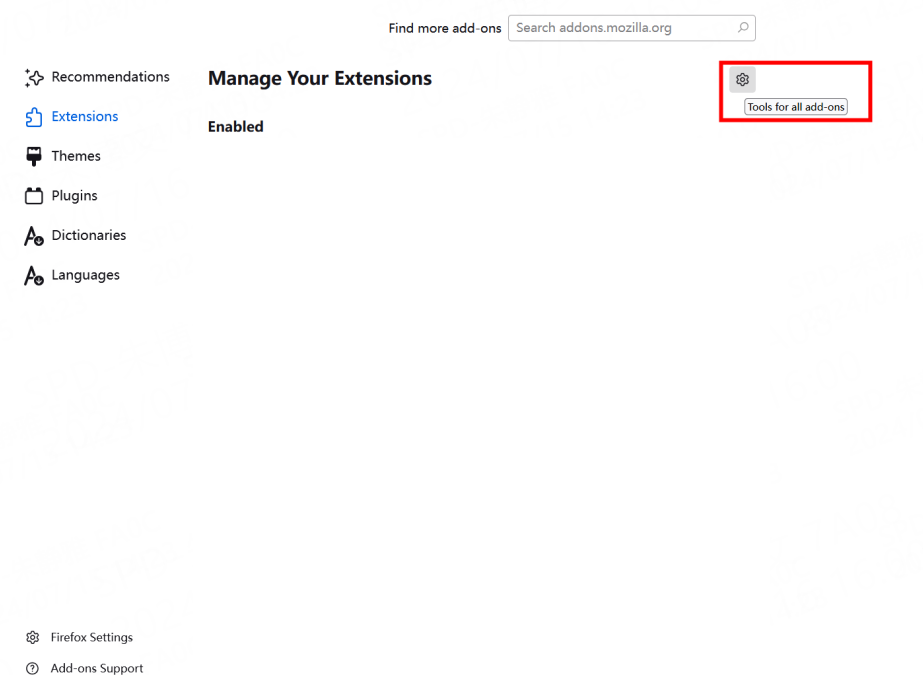Click the Themes paintbrush icon
The width and height of the screenshot is (923, 675).
coord(34,156)
